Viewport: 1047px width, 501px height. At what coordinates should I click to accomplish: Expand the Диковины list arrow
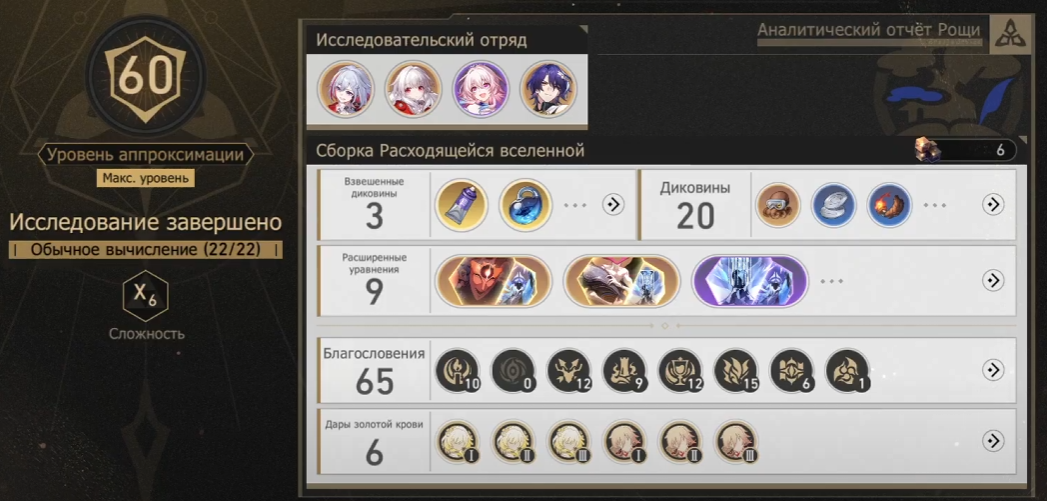point(994,205)
